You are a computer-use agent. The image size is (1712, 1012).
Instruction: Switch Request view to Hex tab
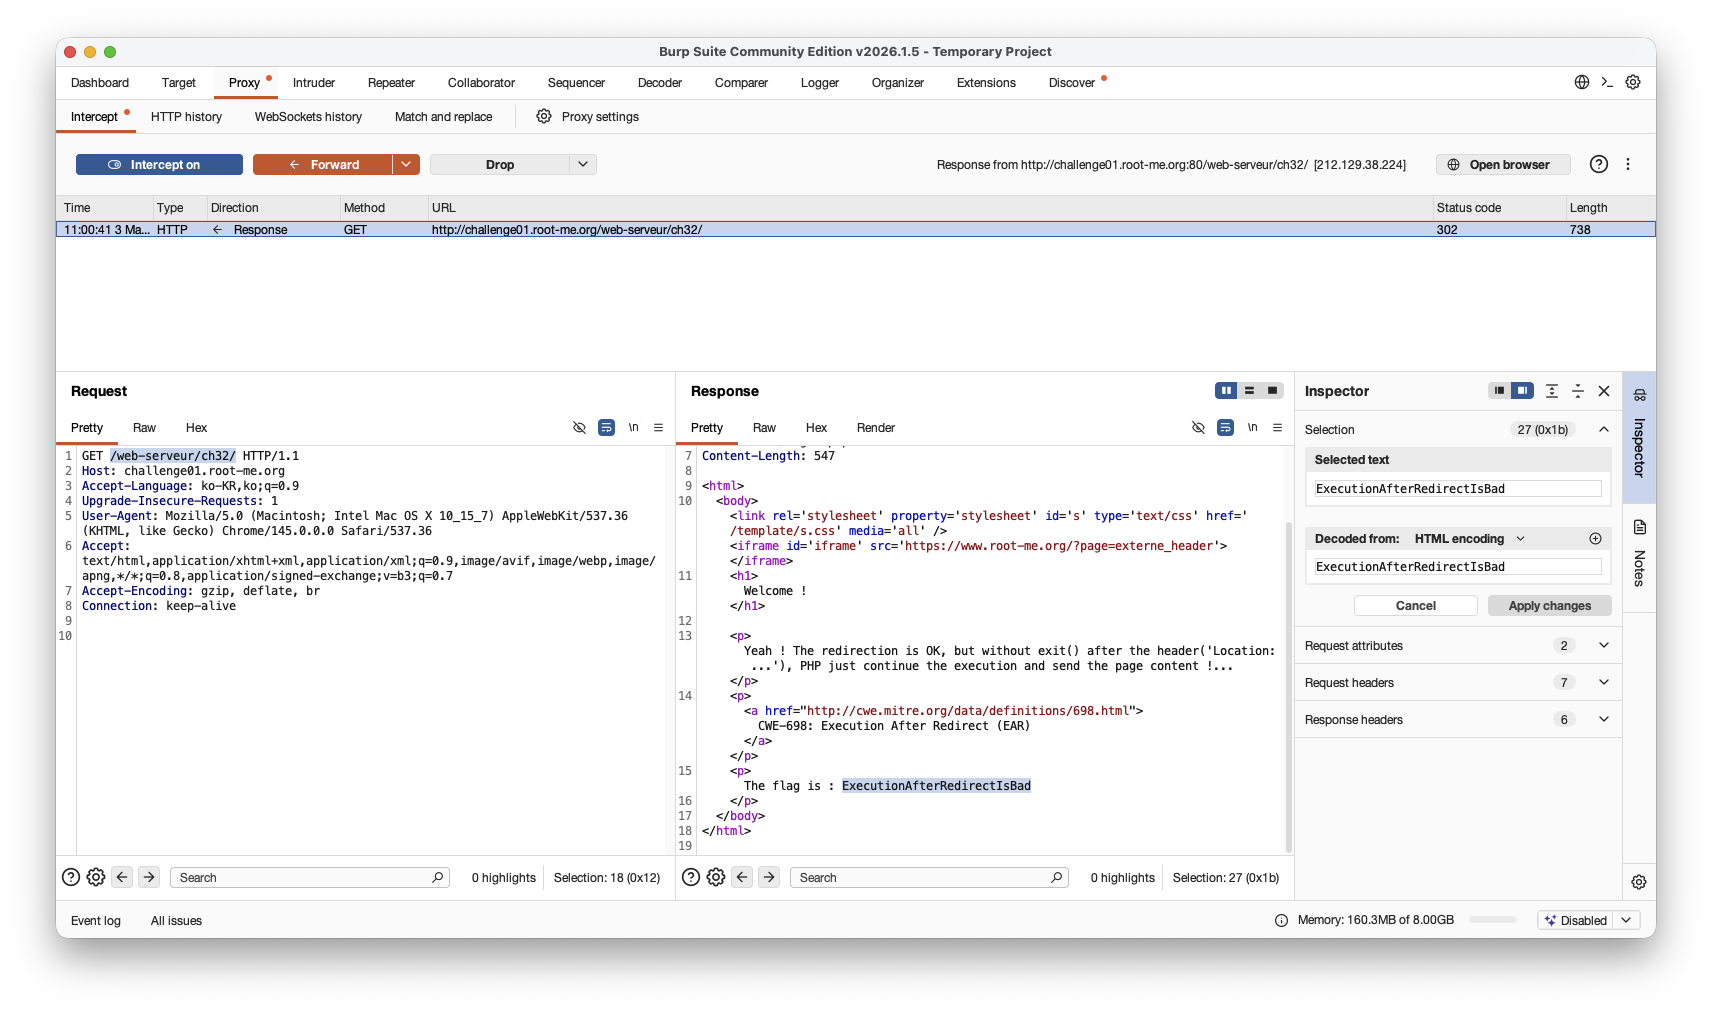[196, 428]
